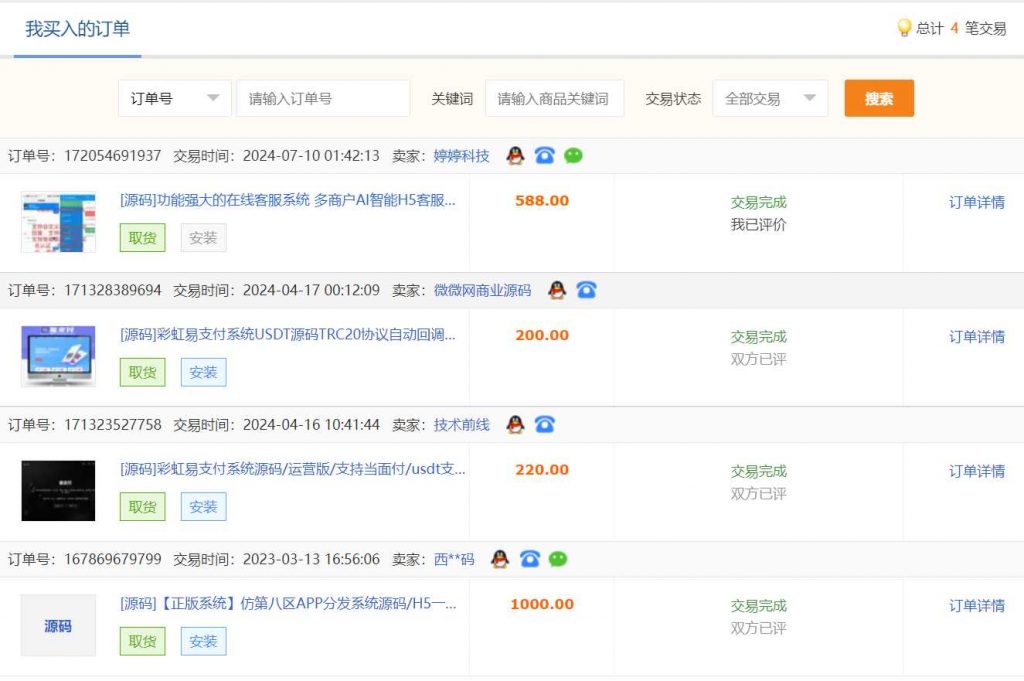Open product link 仿第八区APP分发系统源码
Screen dimensions: 1024x681
[x=288, y=604]
